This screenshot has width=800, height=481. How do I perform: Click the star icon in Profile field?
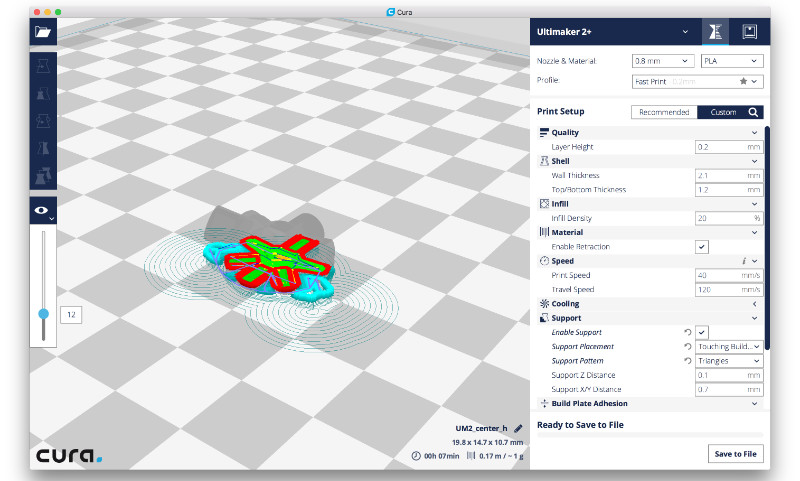(743, 81)
